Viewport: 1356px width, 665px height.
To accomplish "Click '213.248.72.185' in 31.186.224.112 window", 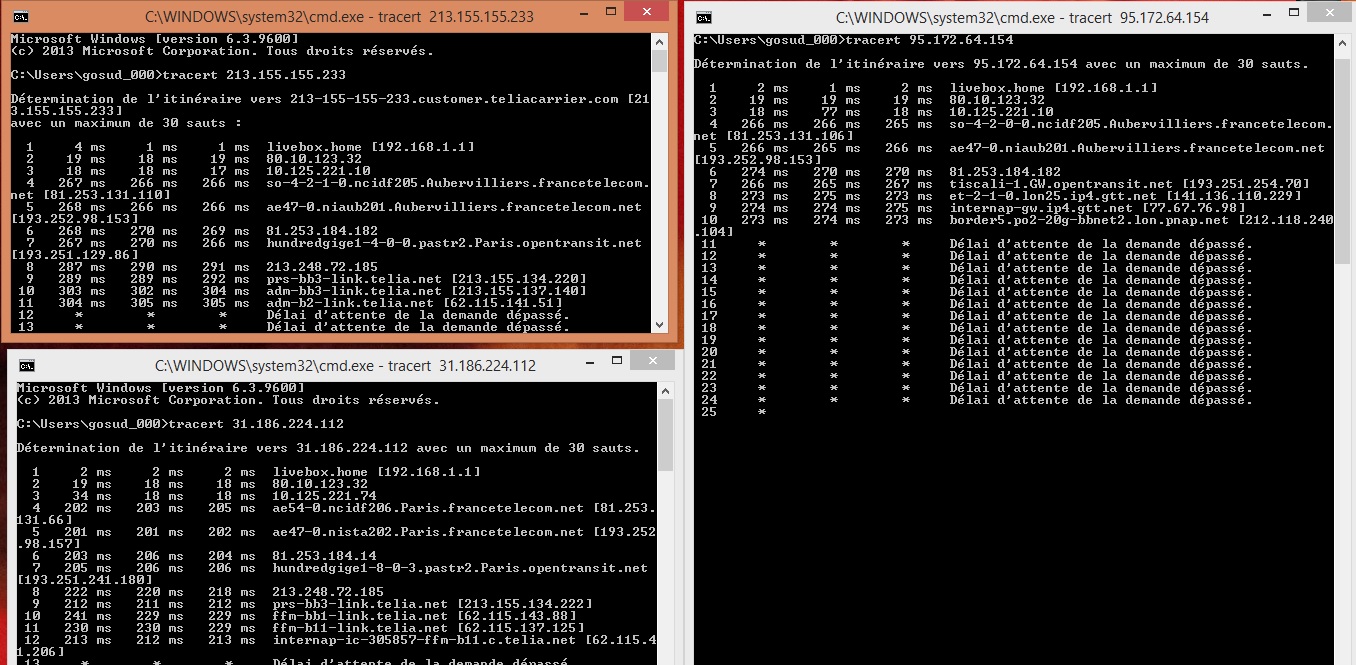I will tap(328, 592).
